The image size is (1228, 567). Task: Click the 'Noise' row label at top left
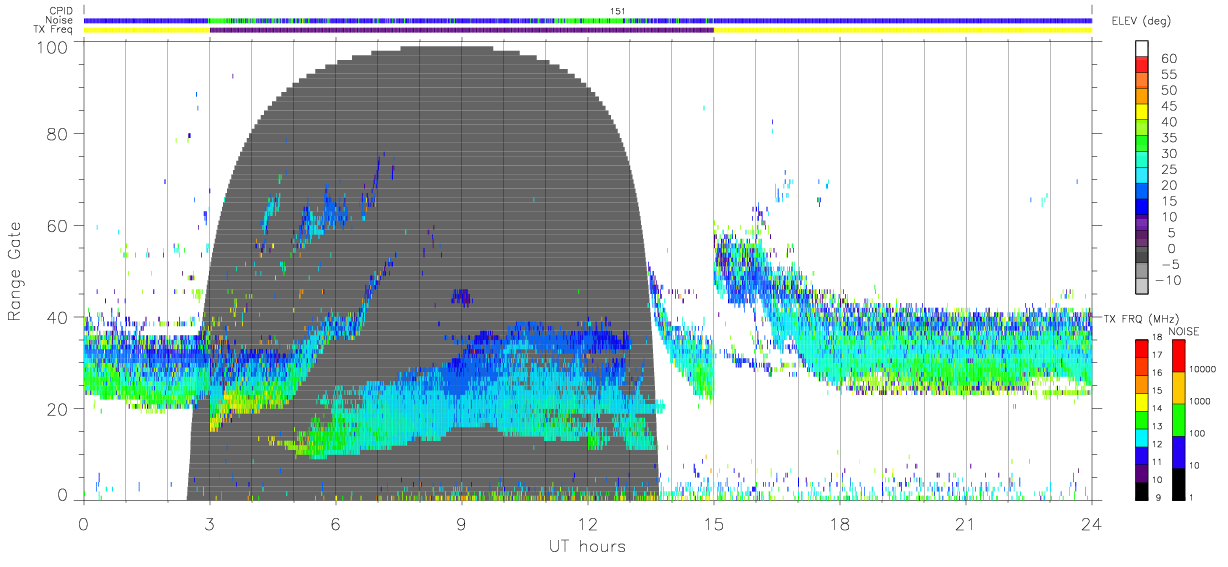pyautogui.click(x=59, y=20)
